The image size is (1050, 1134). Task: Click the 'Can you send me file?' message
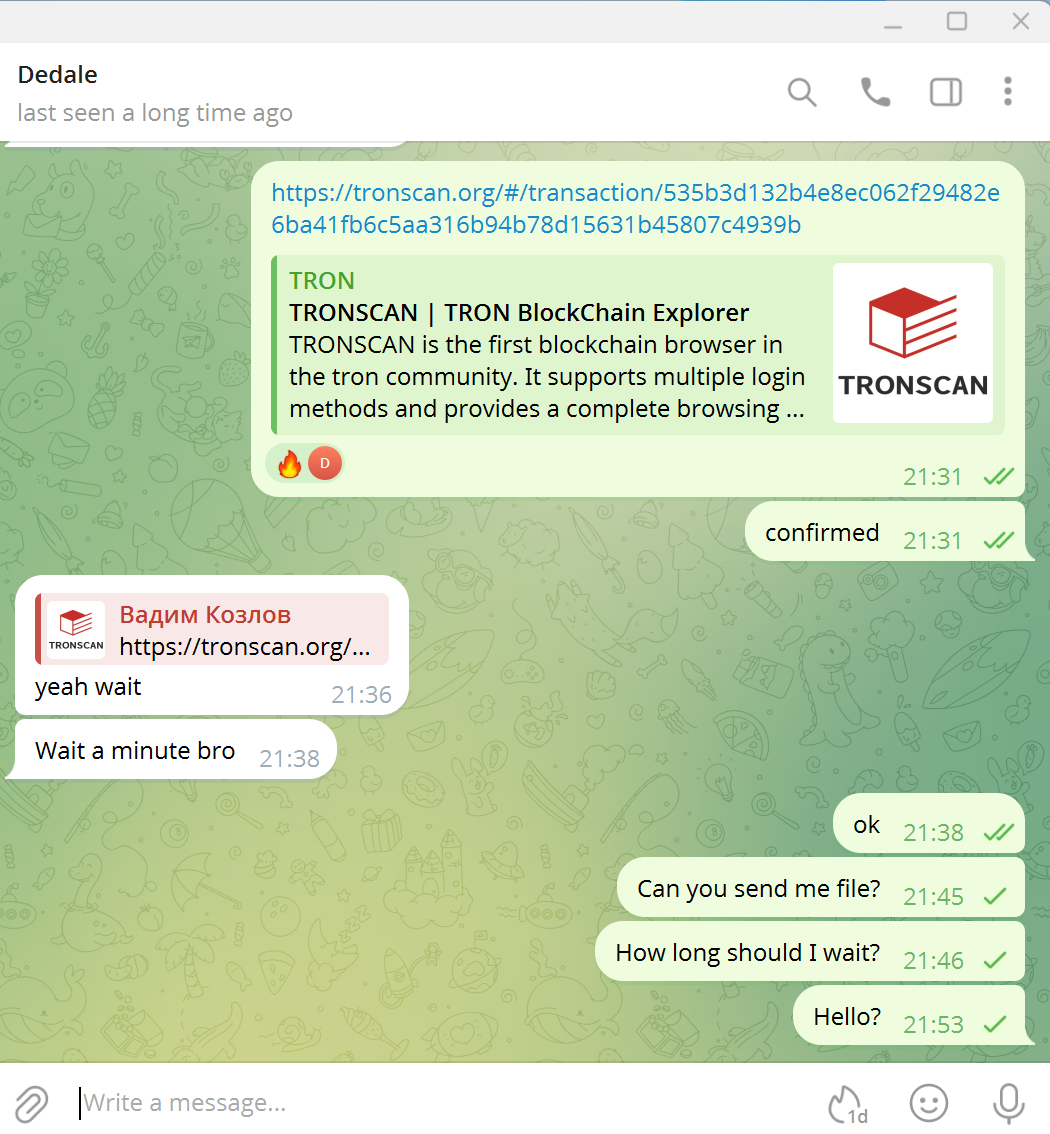[x=820, y=887]
